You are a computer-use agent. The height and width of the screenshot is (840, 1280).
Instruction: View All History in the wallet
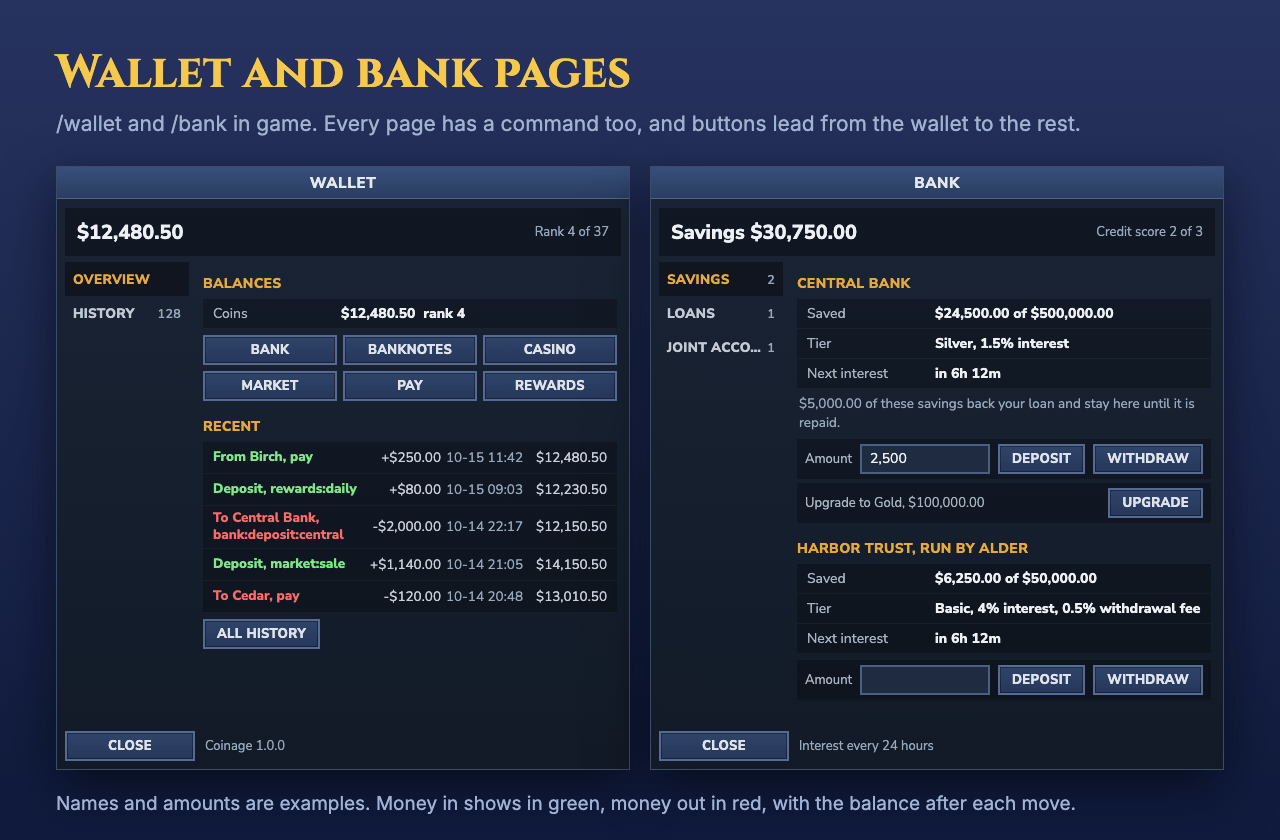[261, 634]
